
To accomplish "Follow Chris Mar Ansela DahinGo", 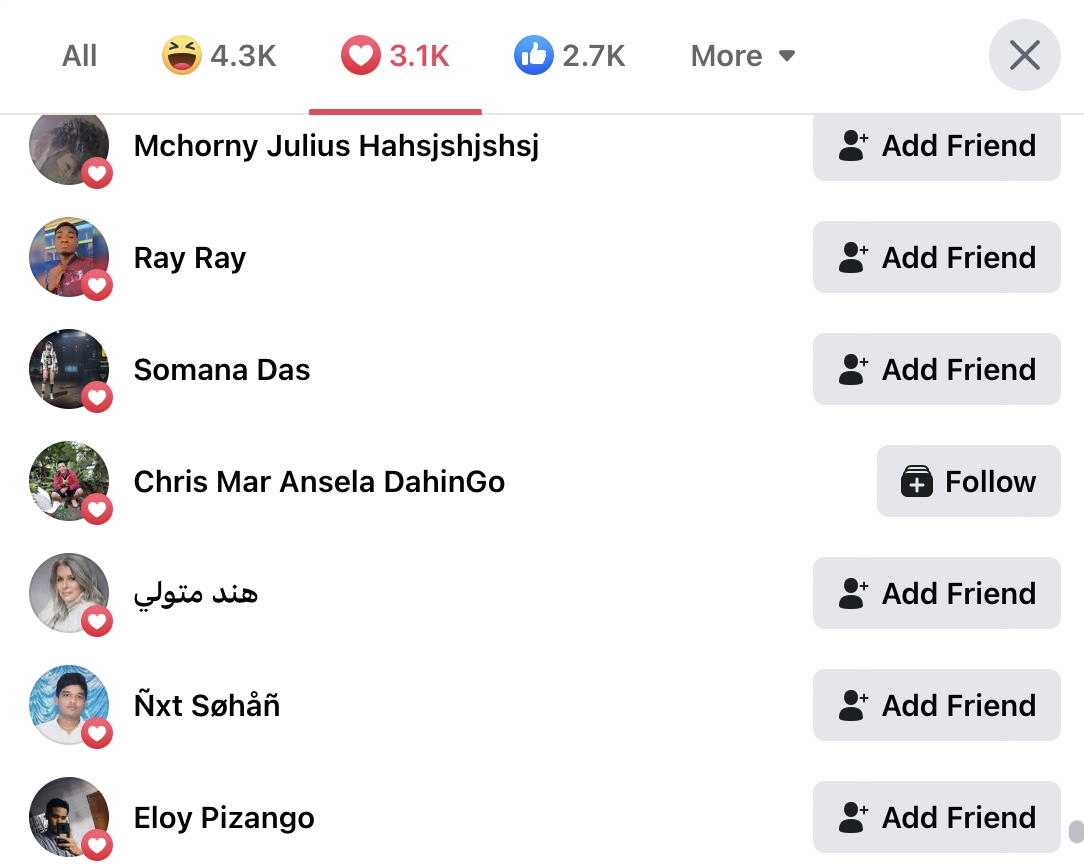I will coord(969,481).
